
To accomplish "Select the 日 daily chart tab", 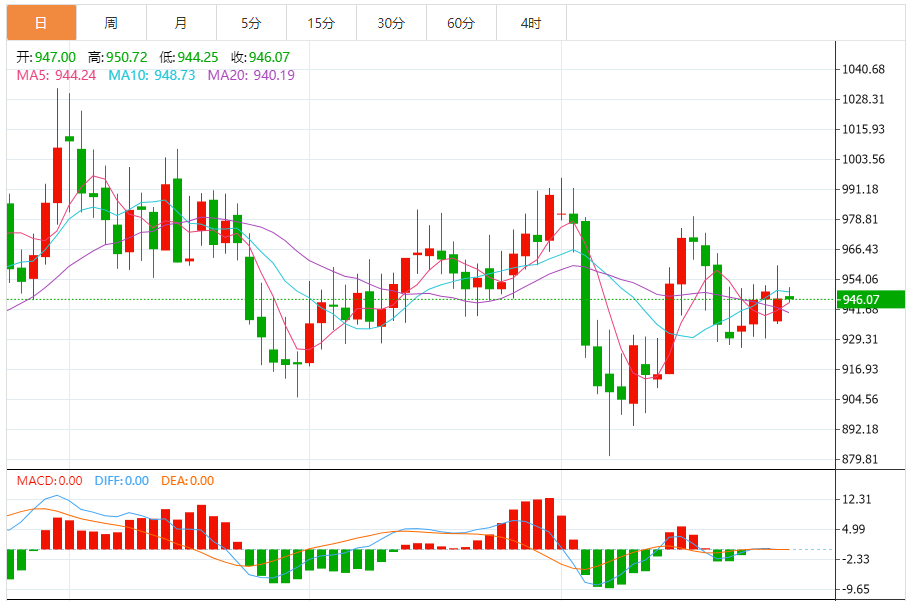I will coord(41,23).
